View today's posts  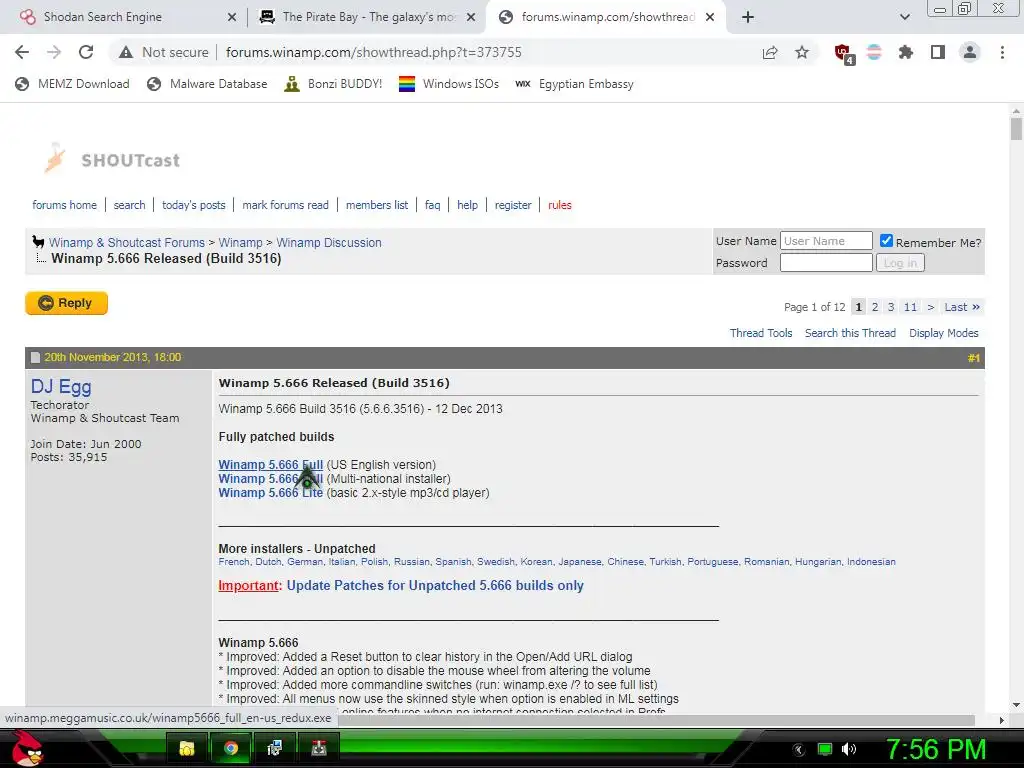pos(193,205)
